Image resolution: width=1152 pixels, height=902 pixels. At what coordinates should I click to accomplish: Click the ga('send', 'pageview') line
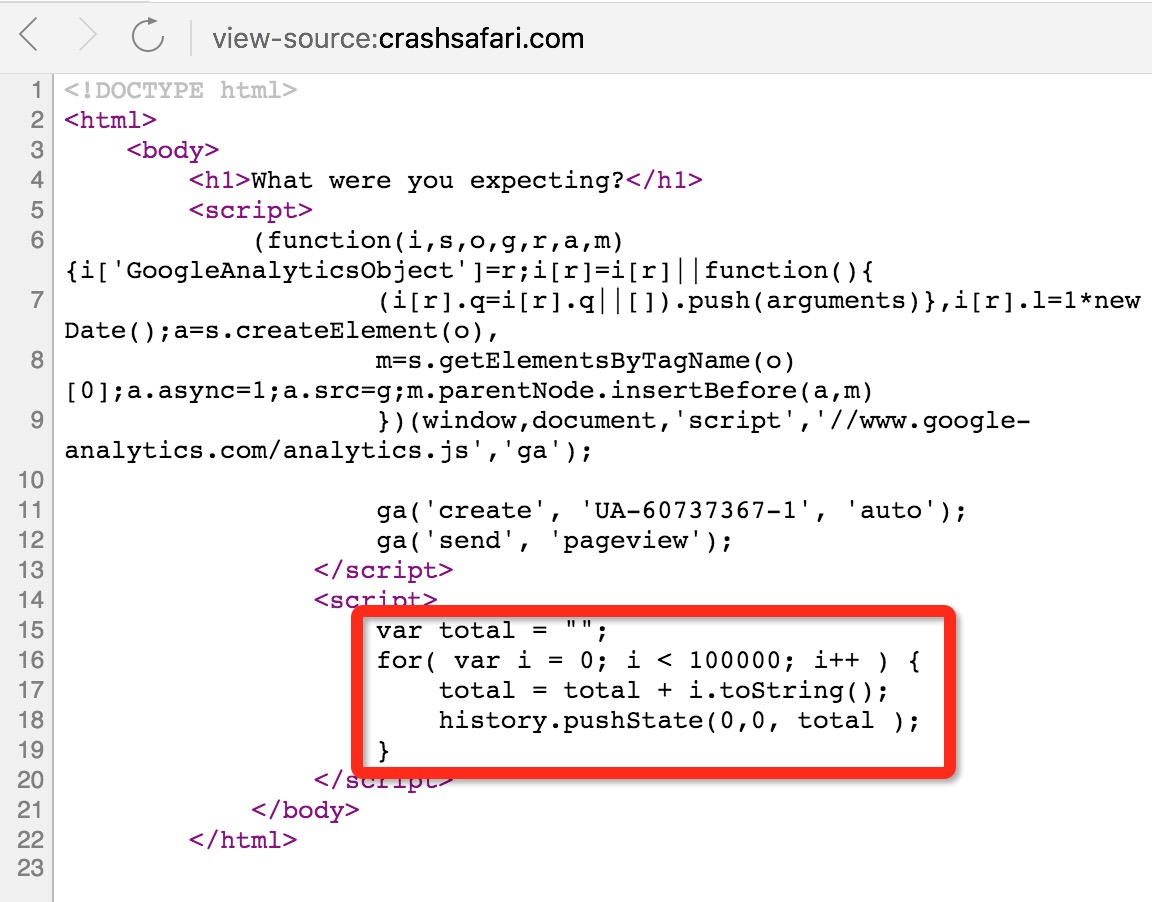(555, 541)
